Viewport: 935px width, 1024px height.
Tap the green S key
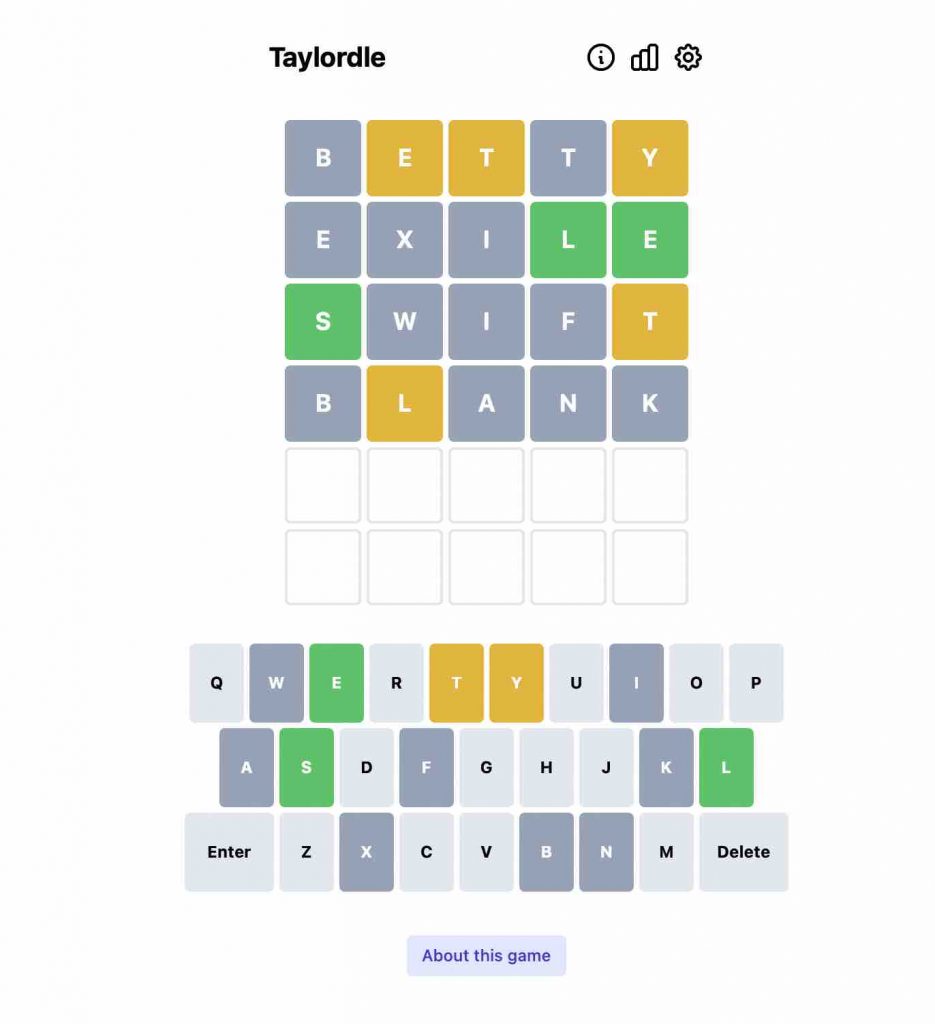pos(306,768)
